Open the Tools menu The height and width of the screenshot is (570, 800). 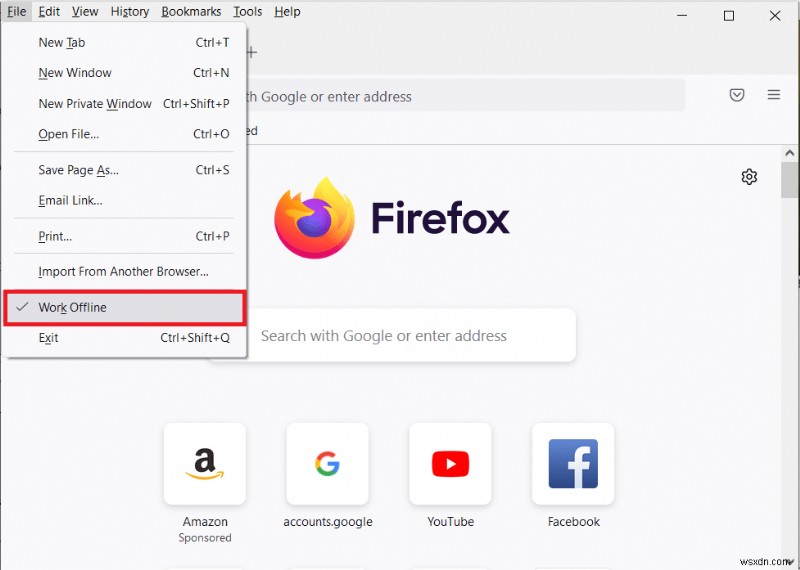(x=247, y=11)
